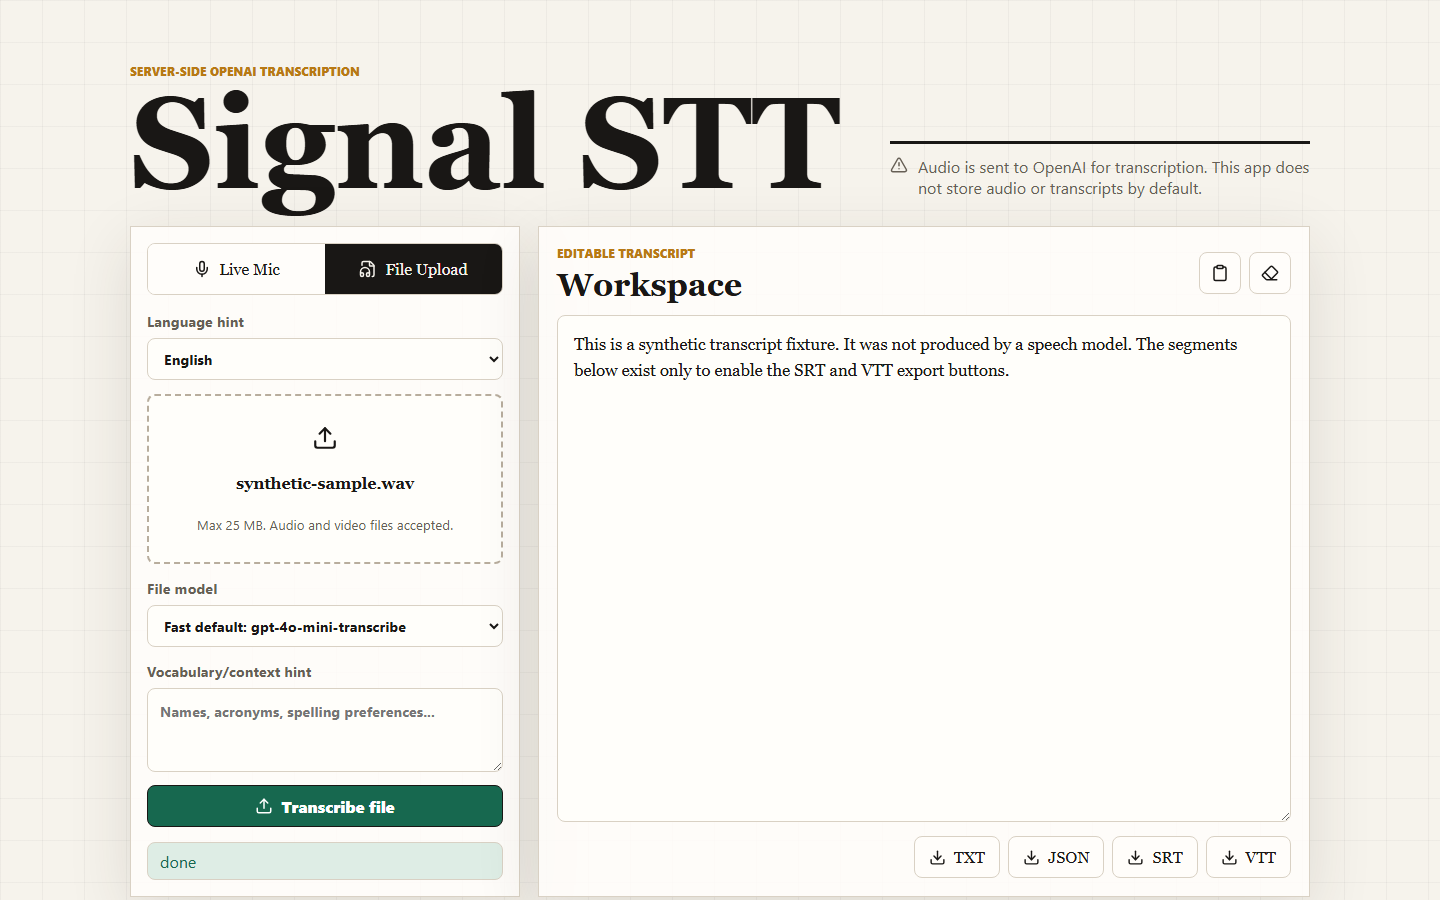Click the "done" status message
Image resolution: width=1440 pixels, height=900 pixels.
(325, 861)
